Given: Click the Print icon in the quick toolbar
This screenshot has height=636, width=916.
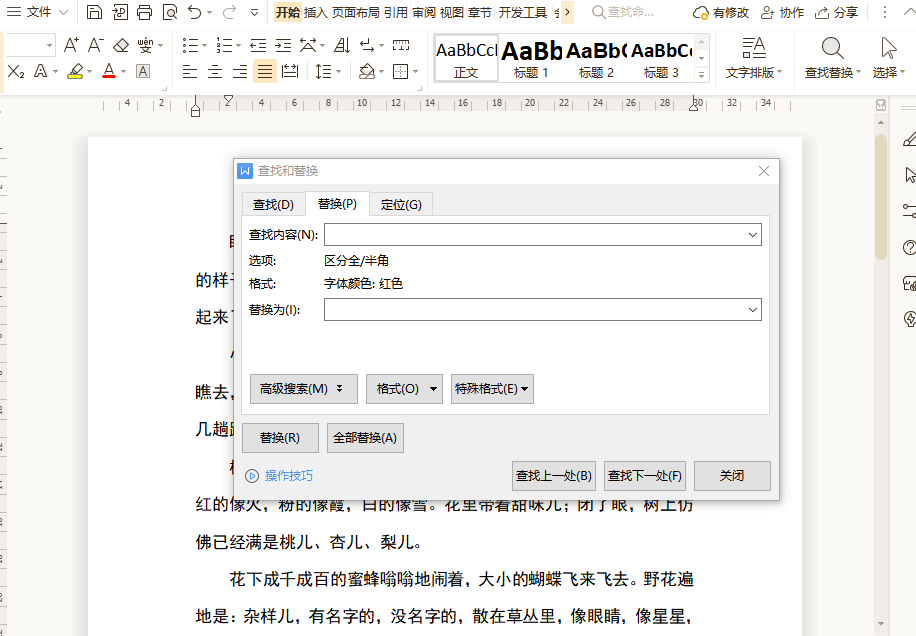Looking at the screenshot, I should (144, 12).
